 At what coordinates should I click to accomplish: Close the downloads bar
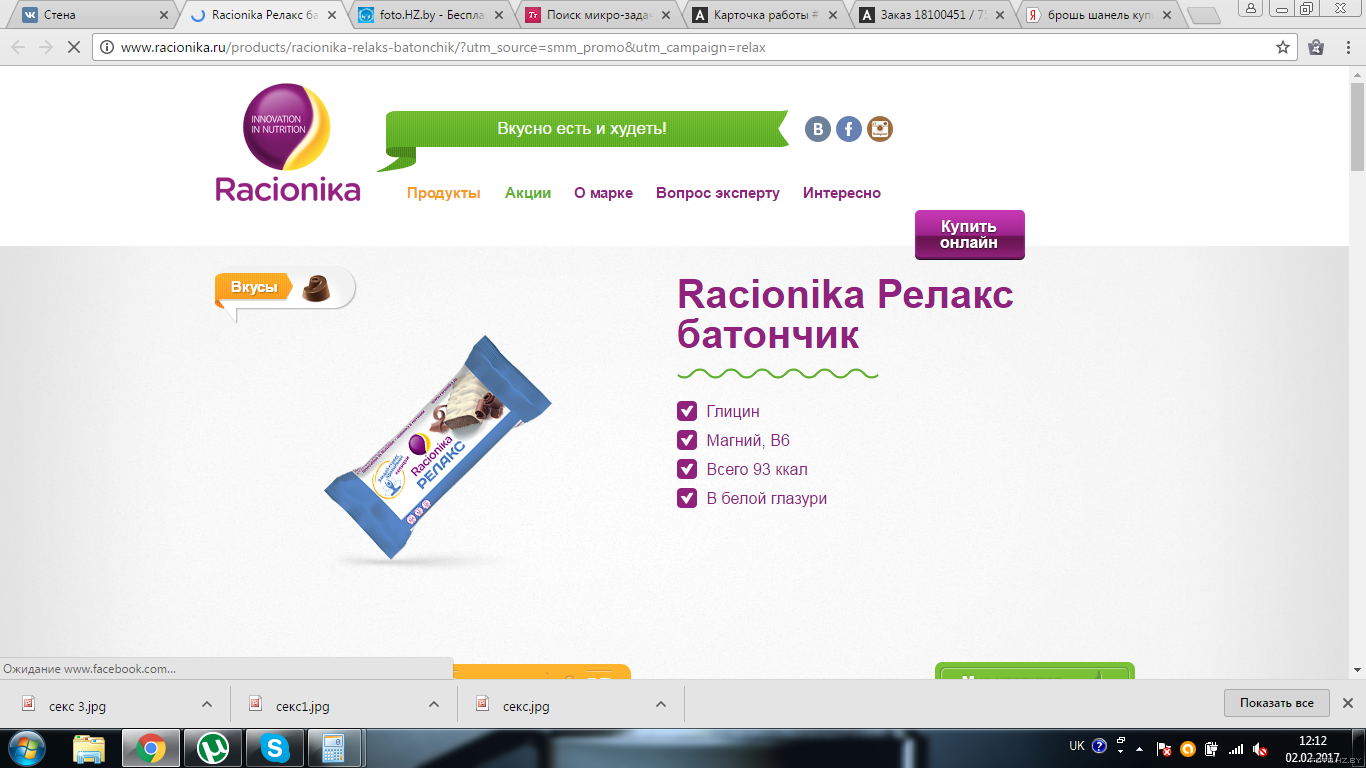[x=1347, y=703]
